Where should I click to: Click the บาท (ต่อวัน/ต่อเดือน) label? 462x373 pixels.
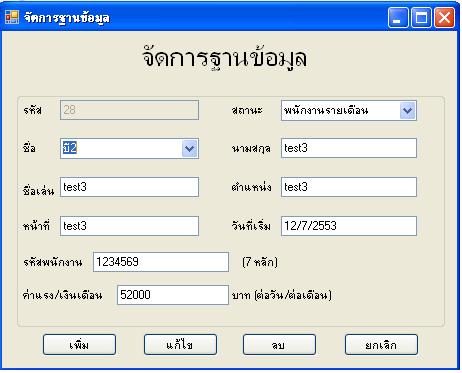tap(282, 295)
